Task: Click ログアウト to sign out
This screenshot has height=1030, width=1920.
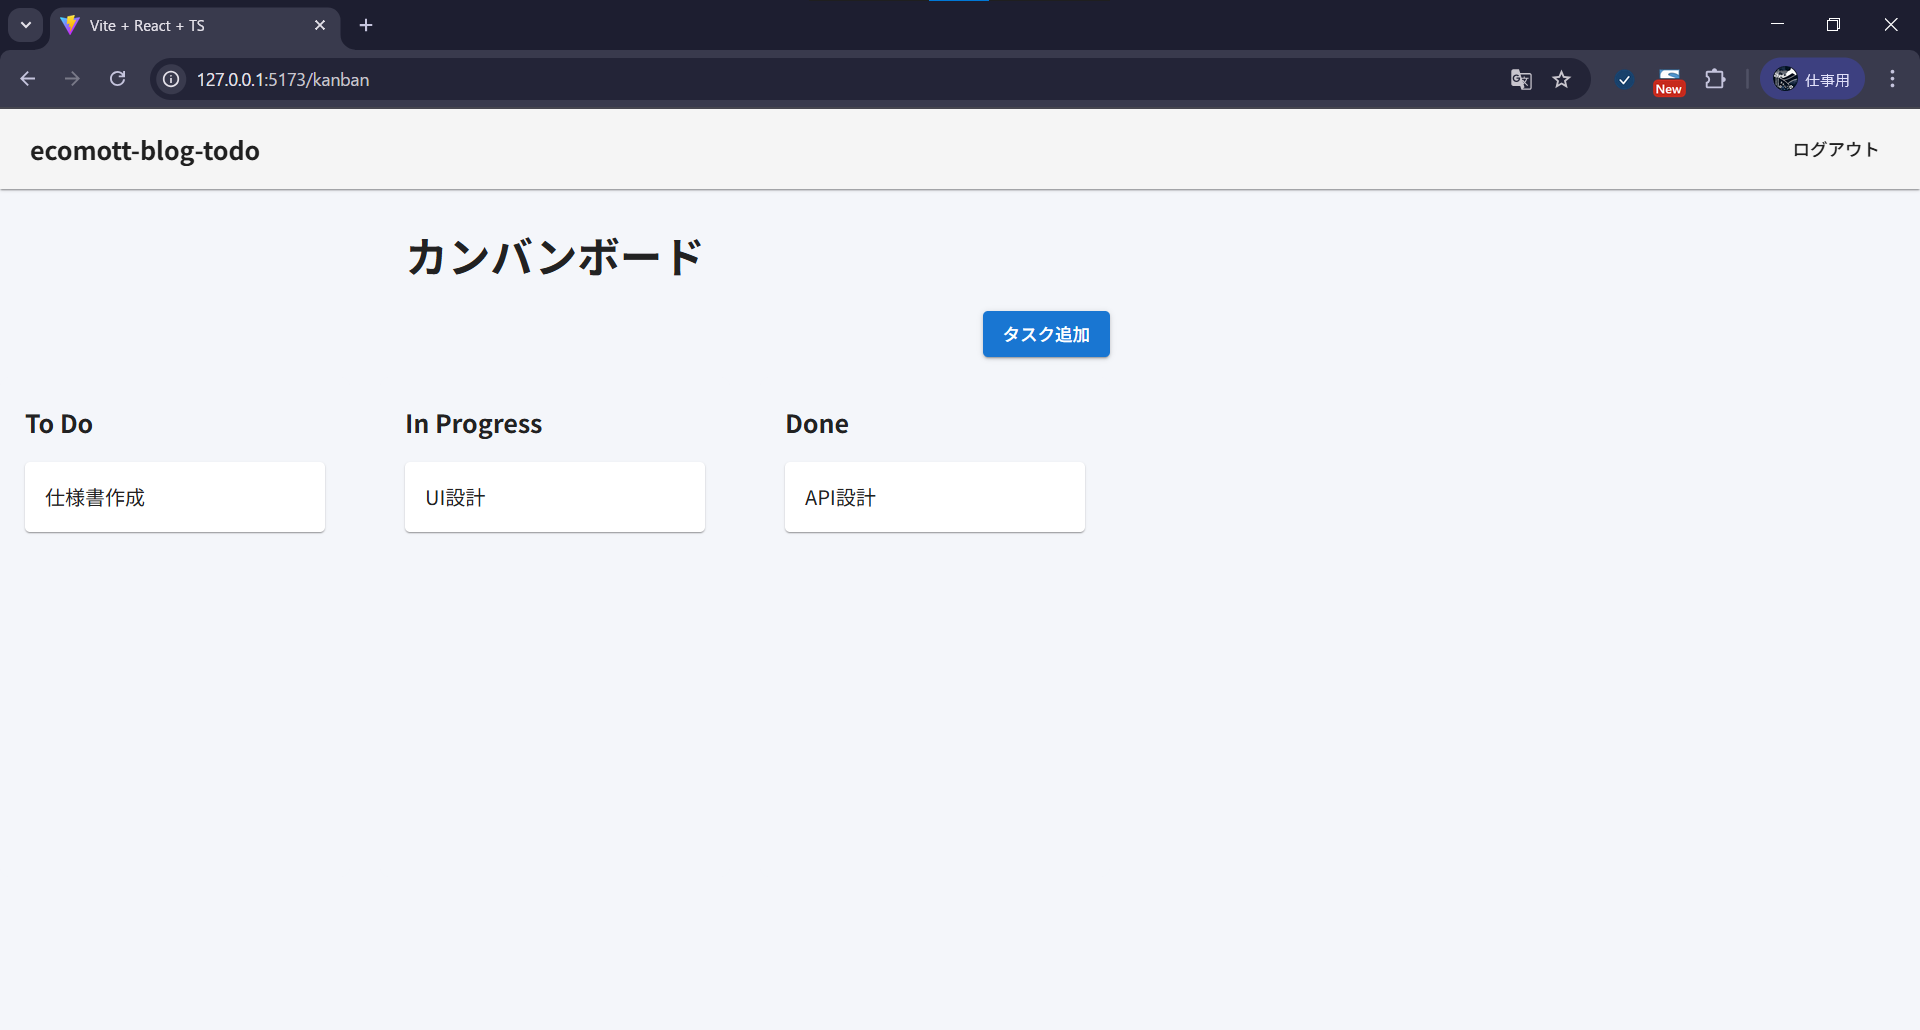Action: click(1834, 150)
